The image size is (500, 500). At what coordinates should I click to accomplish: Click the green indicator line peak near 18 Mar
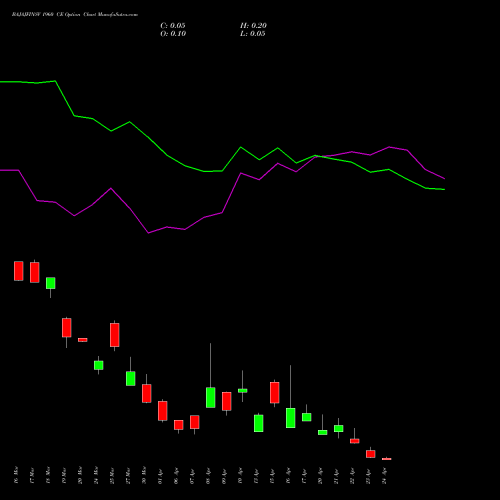(55, 81)
